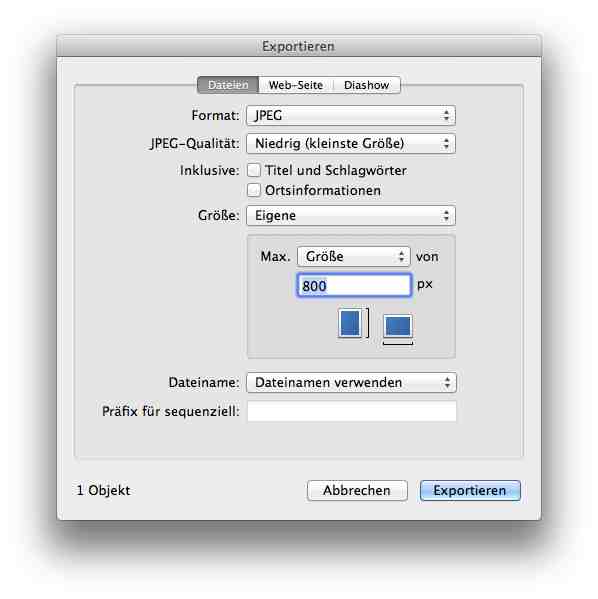Image resolution: width=598 pixels, height=599 pixels.
Task: Click the Dateiname dropdown arrows
Action: pyautogui.click(x=447, y=382)
